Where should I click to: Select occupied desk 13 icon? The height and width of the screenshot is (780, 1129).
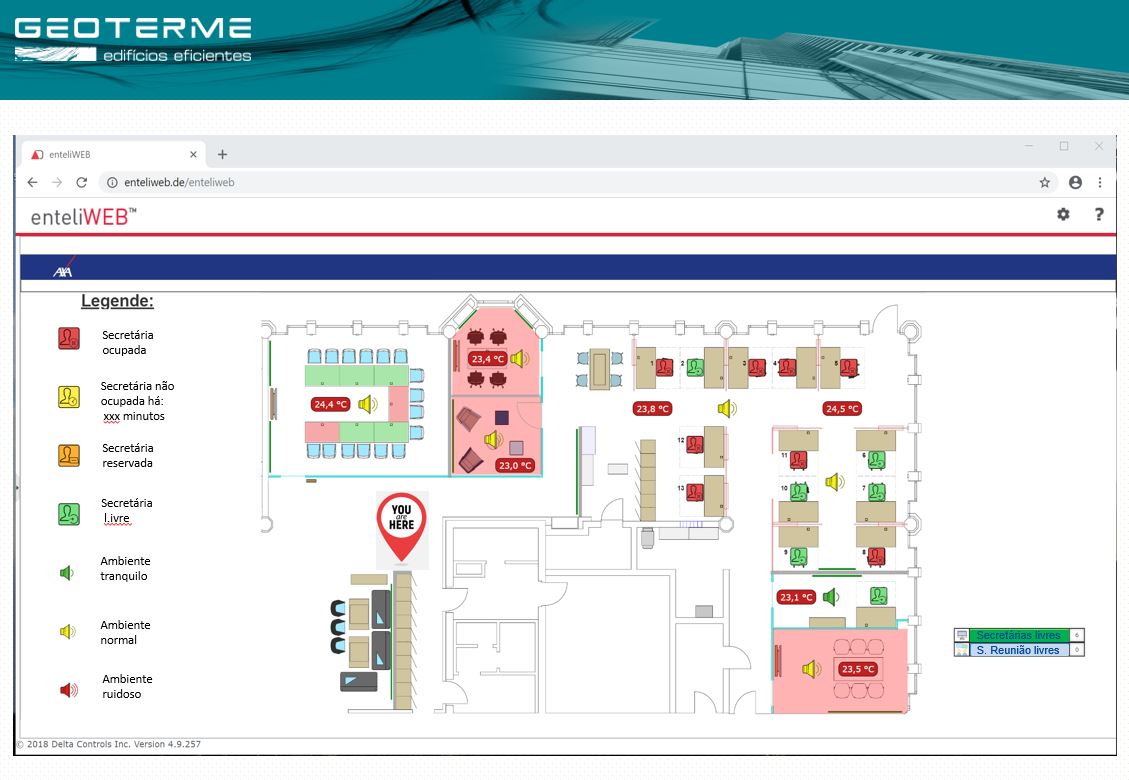coord(695,493)
